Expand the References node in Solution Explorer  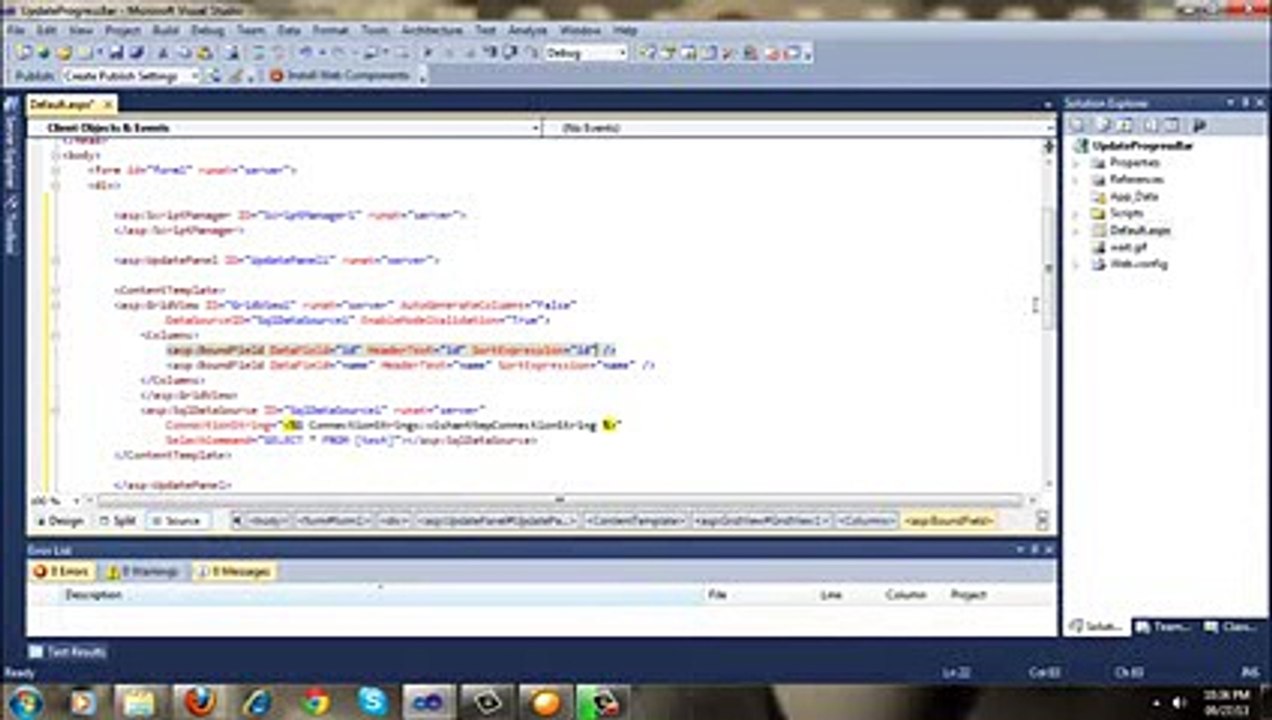[x=1076, y=180]
